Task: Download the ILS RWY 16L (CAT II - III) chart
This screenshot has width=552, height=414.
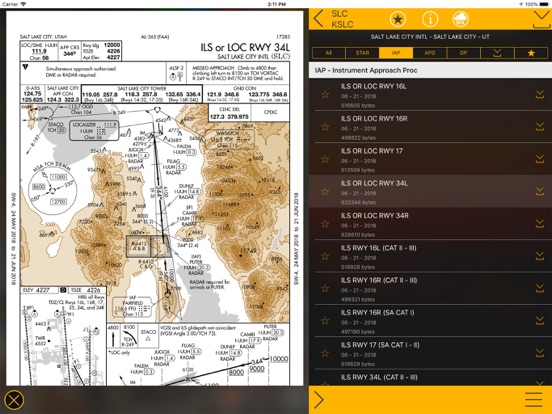Action: pos(540,256)
